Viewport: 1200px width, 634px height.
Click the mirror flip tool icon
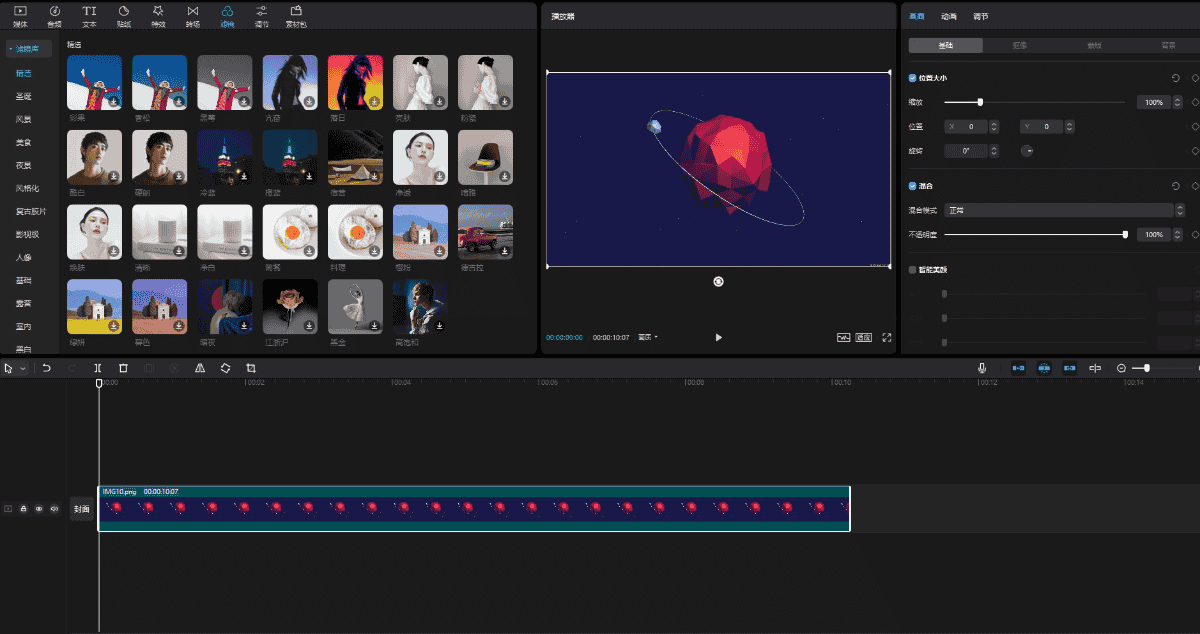pyautogui.click(x=200, y=369)
